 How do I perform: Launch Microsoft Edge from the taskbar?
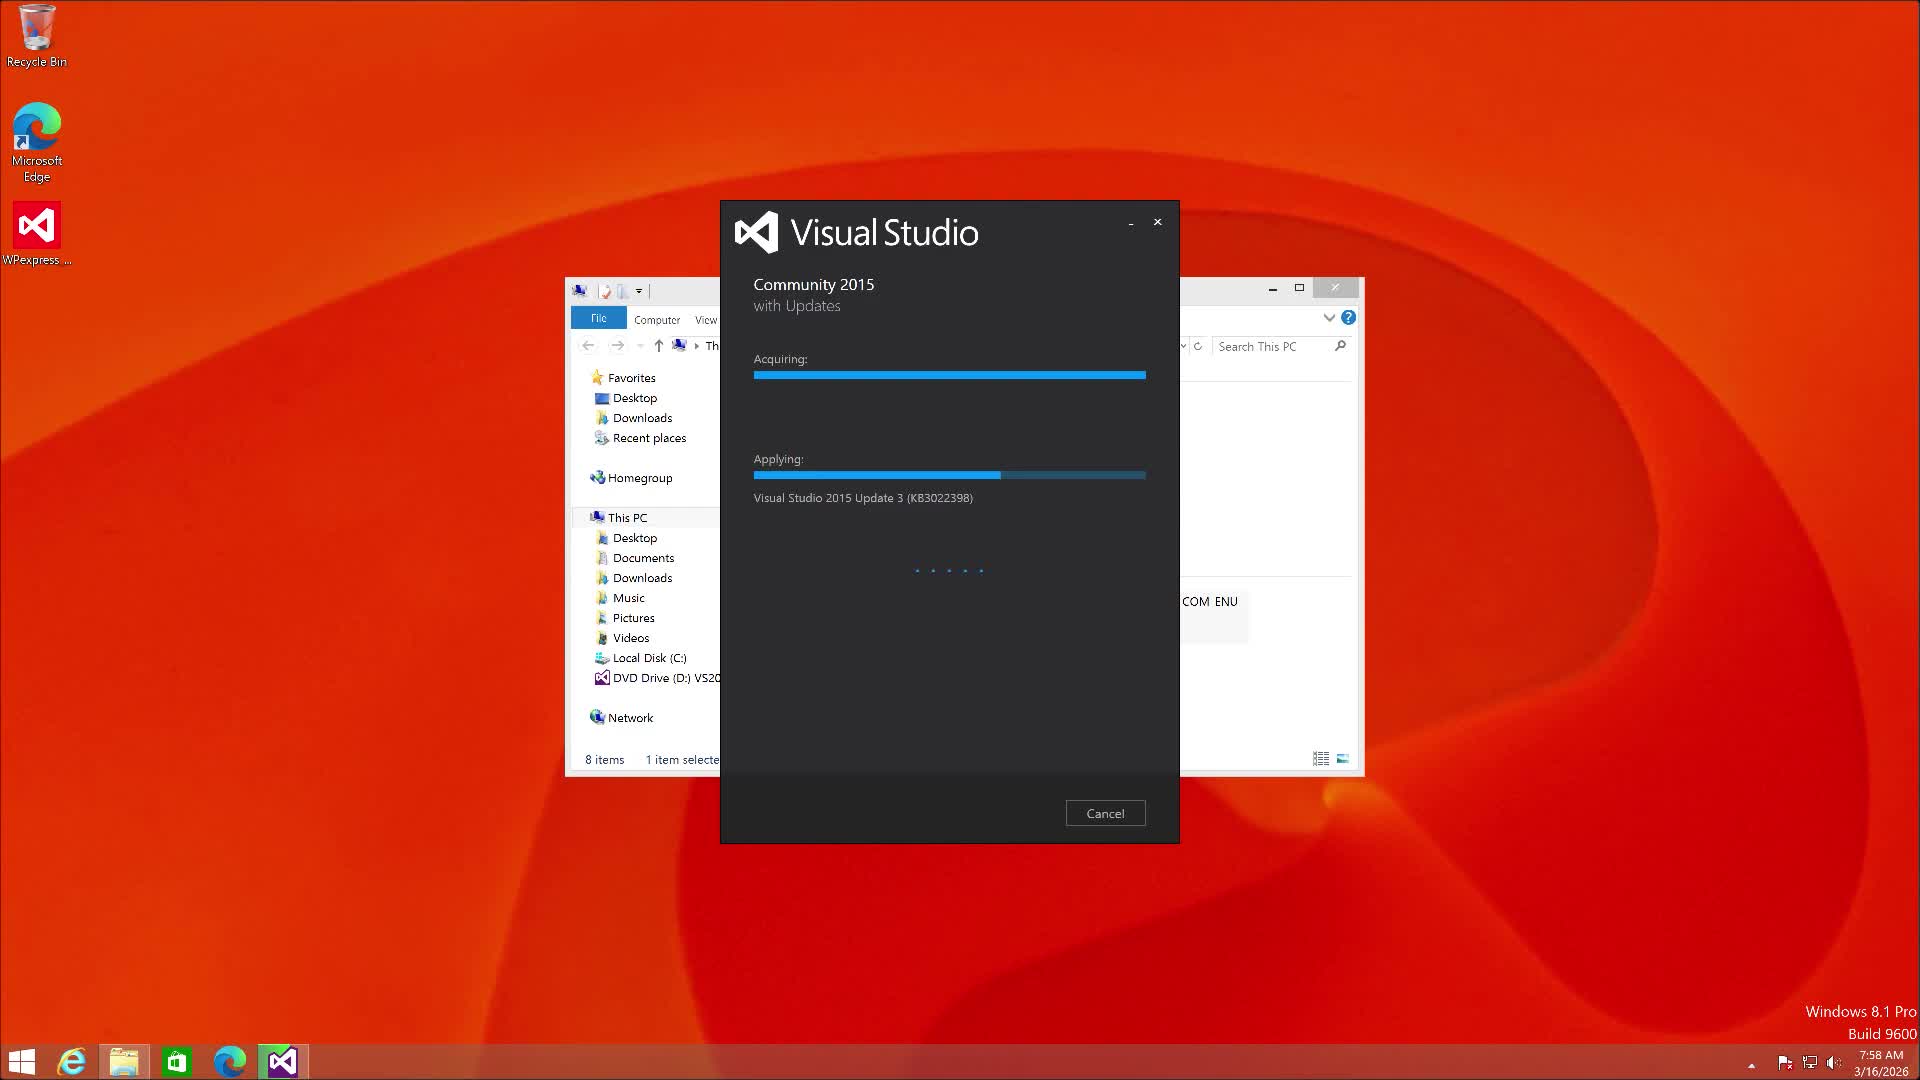[230, 1061]
